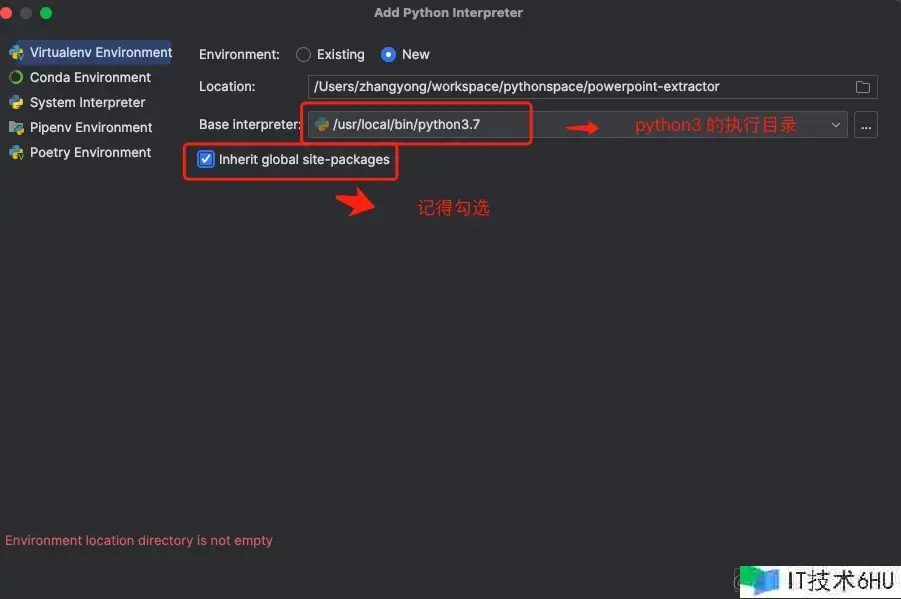The width and height of the screenshot is (901, 599).
Task: Click the green maximize window button
Action: [x=46, y=13]
